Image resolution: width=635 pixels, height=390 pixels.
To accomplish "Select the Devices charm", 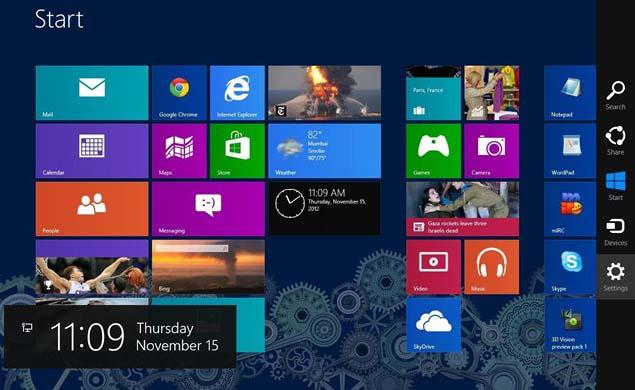I will tap(616, 232).
